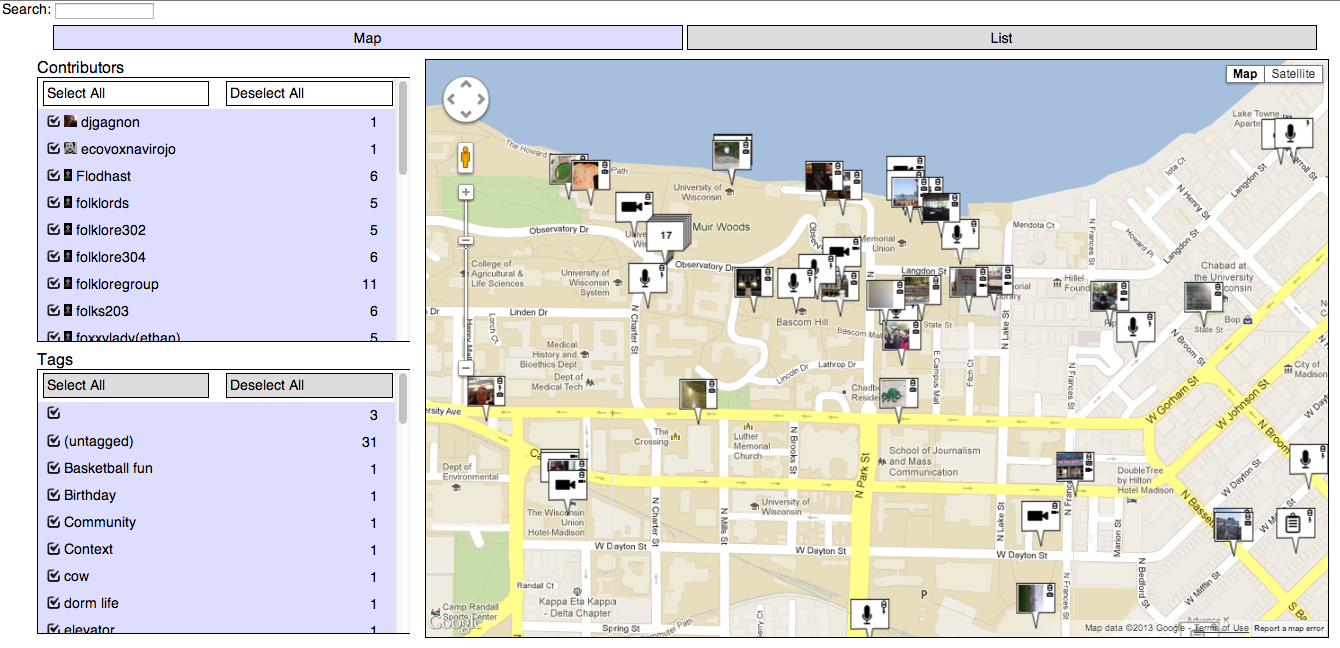Uncheck the folkloregroup contributor checkbox

pos(54,284)
